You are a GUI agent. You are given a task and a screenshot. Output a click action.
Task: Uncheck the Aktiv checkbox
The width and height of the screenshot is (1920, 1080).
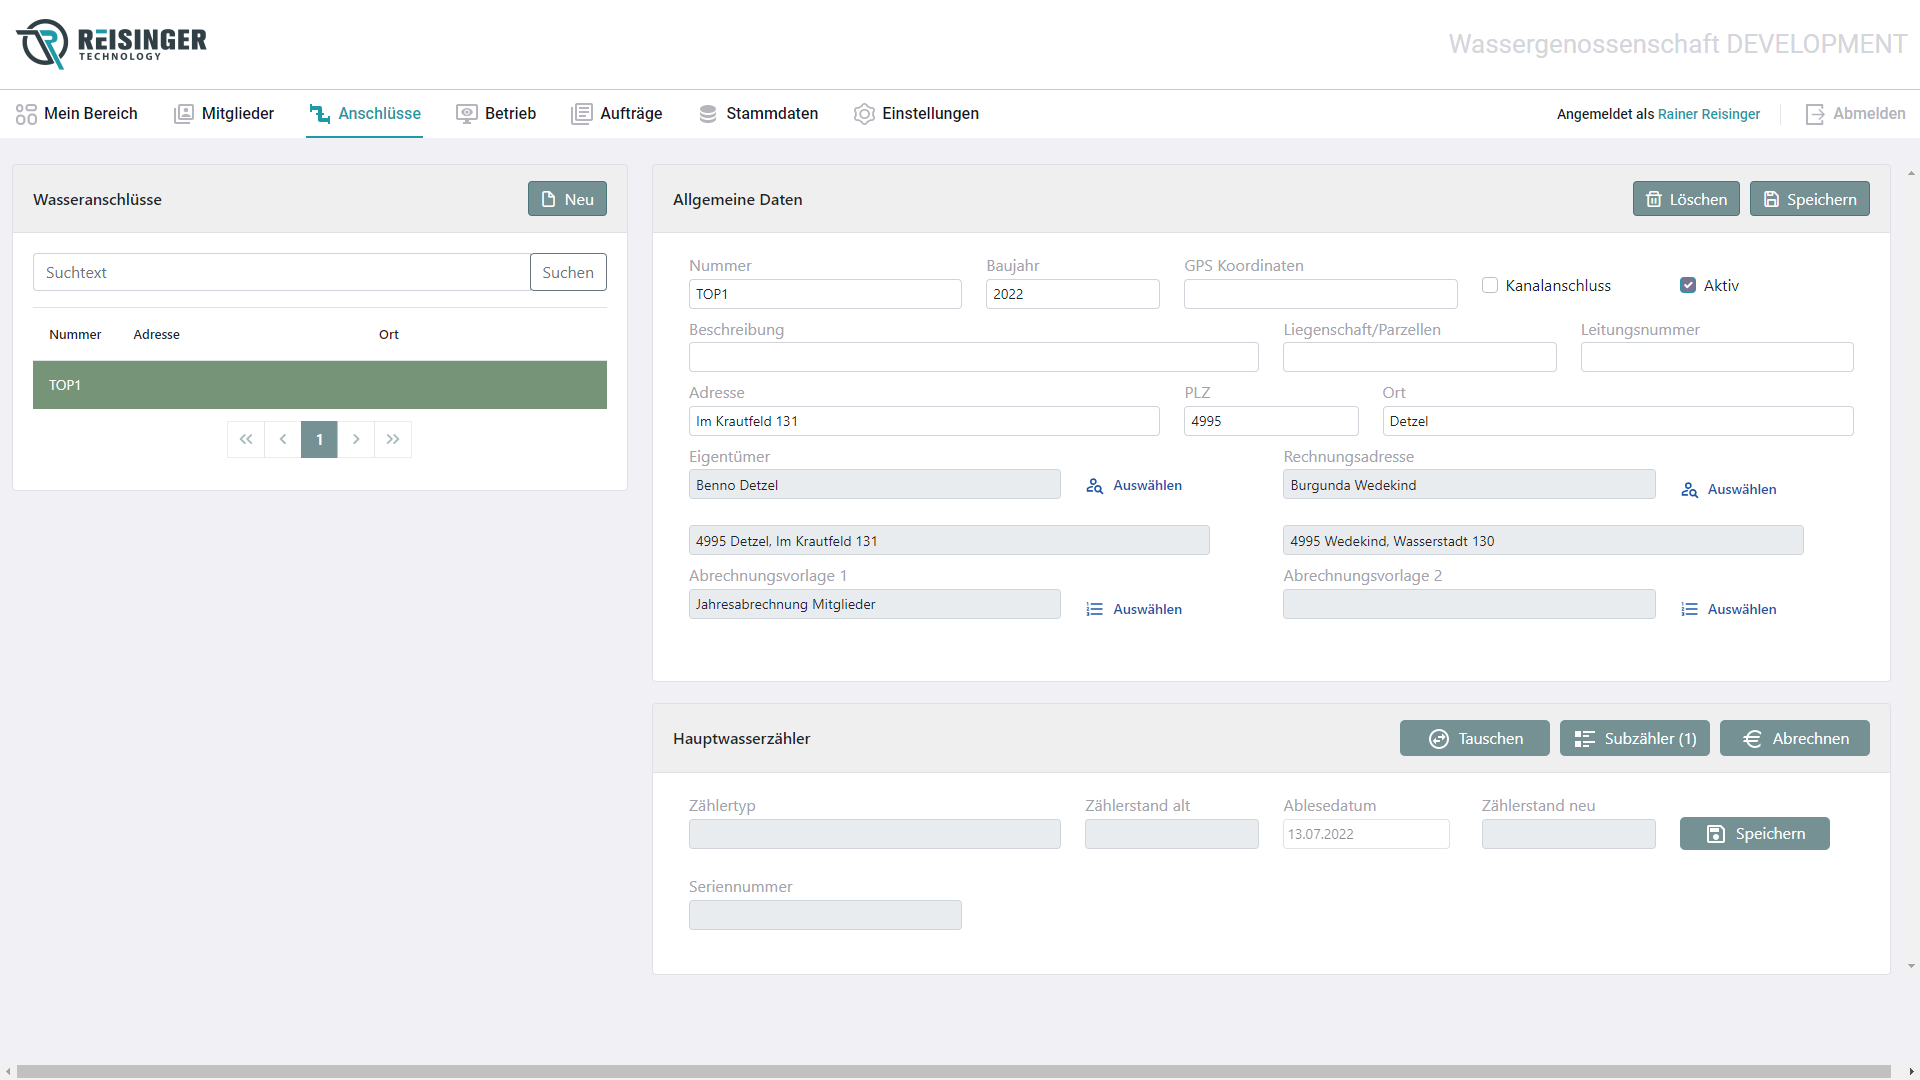[x=1688, y=285]
